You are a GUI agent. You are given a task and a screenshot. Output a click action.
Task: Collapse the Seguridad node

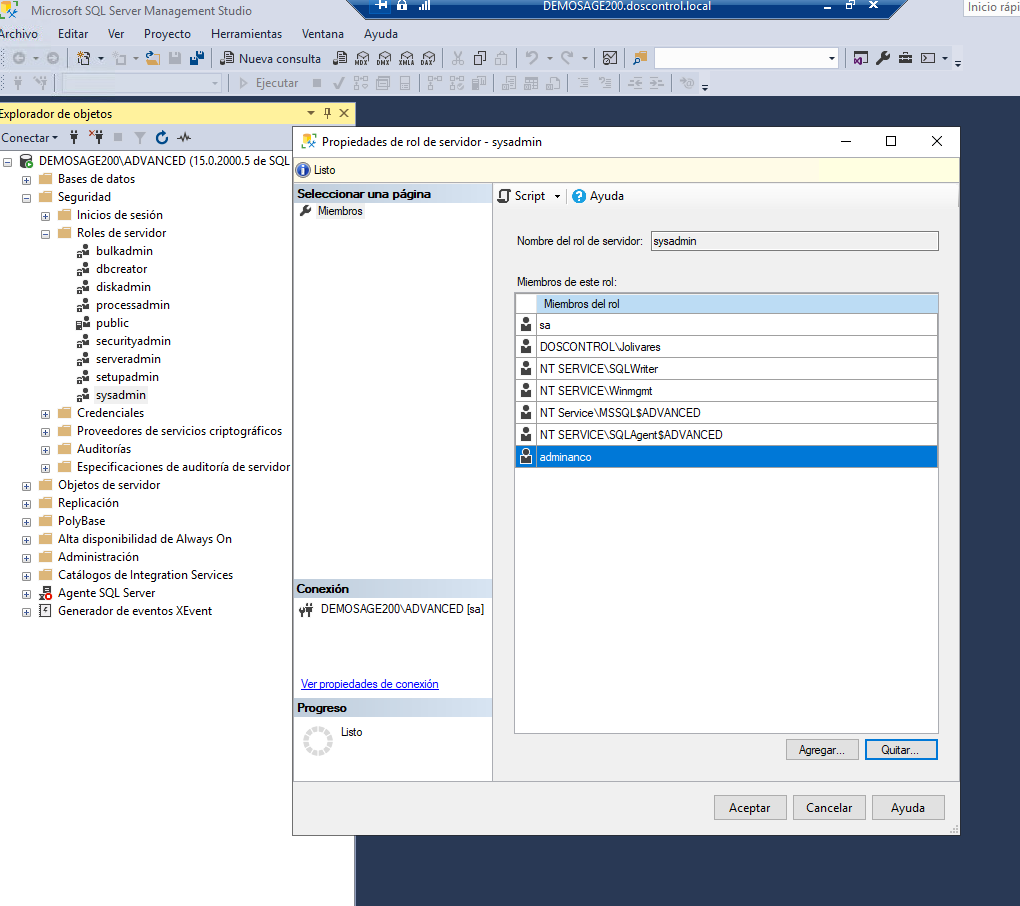pyautogui.click(x=27, y=198)
